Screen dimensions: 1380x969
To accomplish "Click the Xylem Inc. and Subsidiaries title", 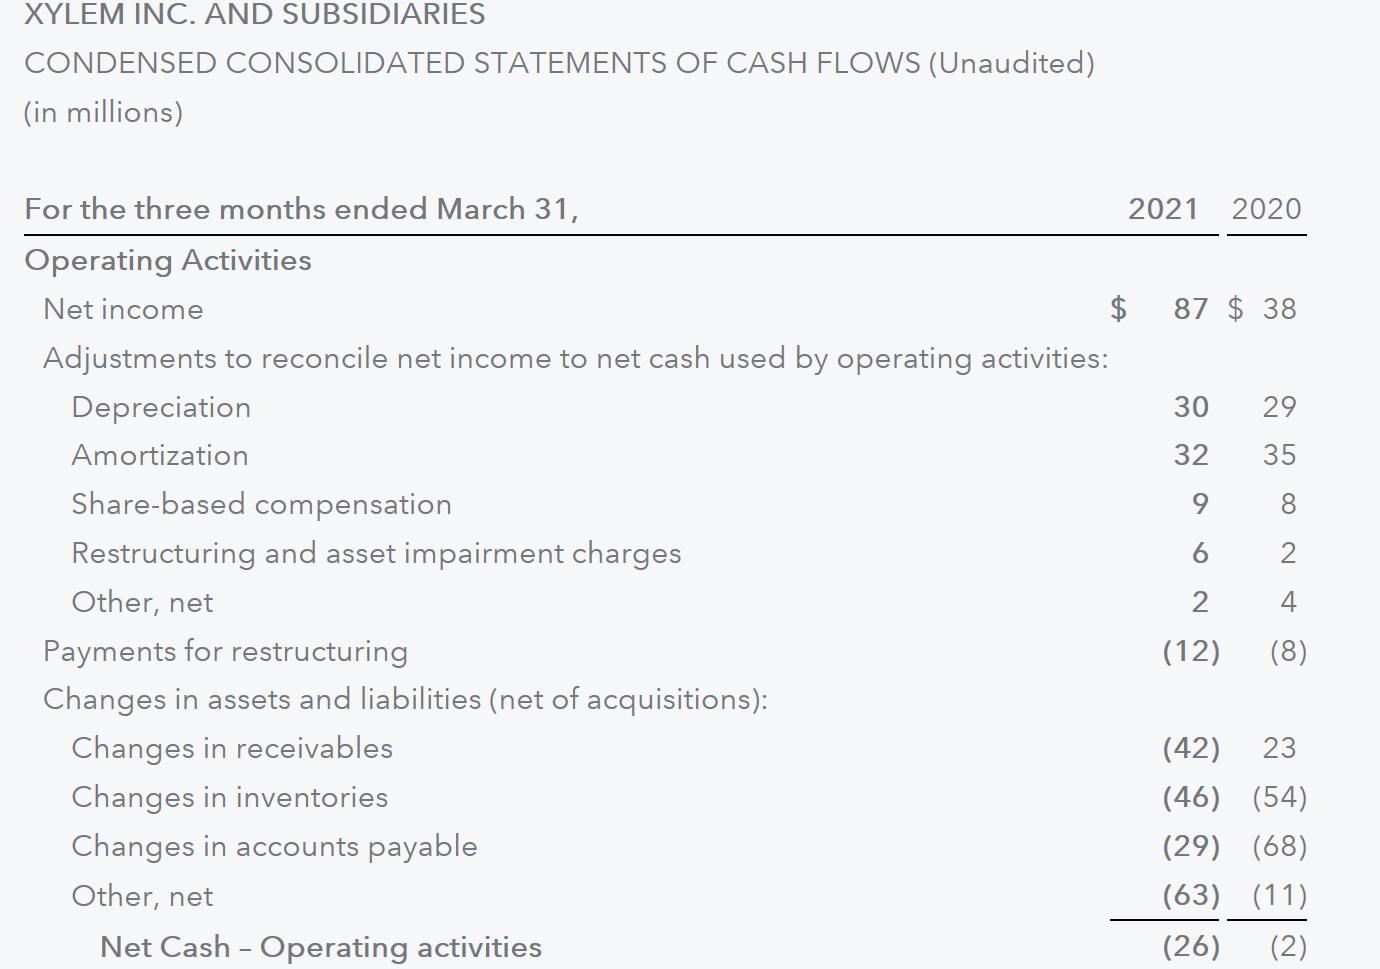I will point(255,15).
